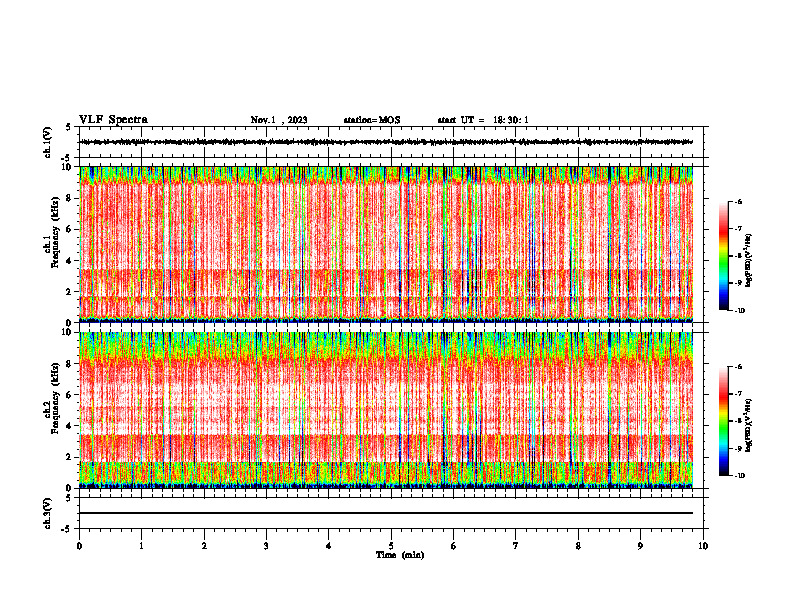
Task: Click the time axis tick label '3'
Action: 266,546
